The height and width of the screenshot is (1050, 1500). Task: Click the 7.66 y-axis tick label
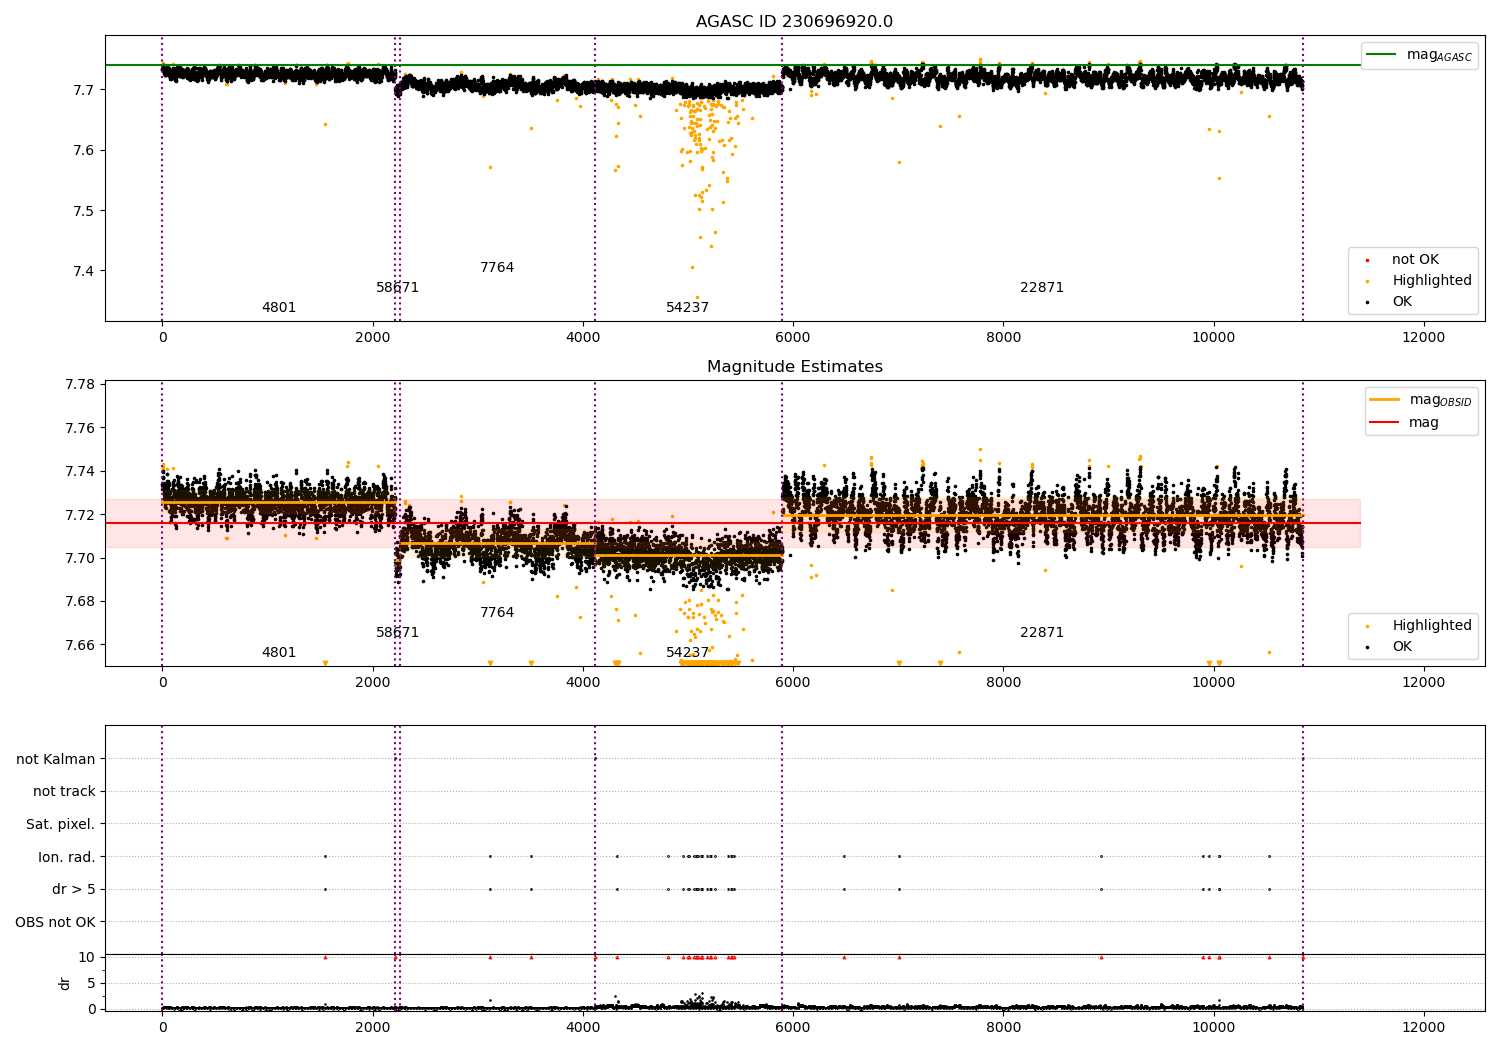coord(79,645)
